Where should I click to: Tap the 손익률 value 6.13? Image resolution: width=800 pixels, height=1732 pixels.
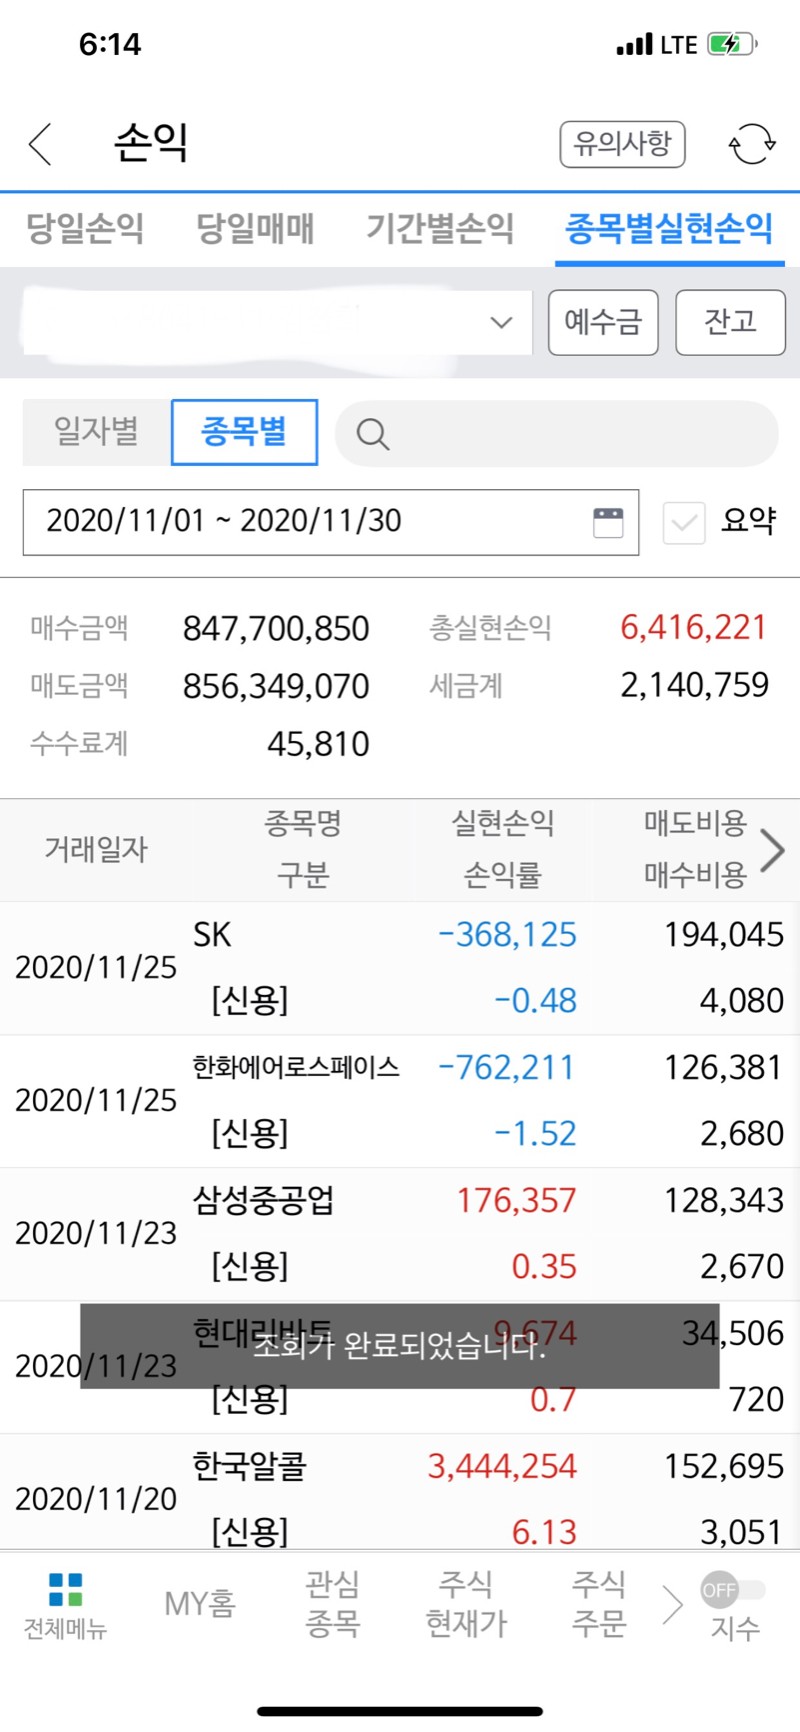544,1532
